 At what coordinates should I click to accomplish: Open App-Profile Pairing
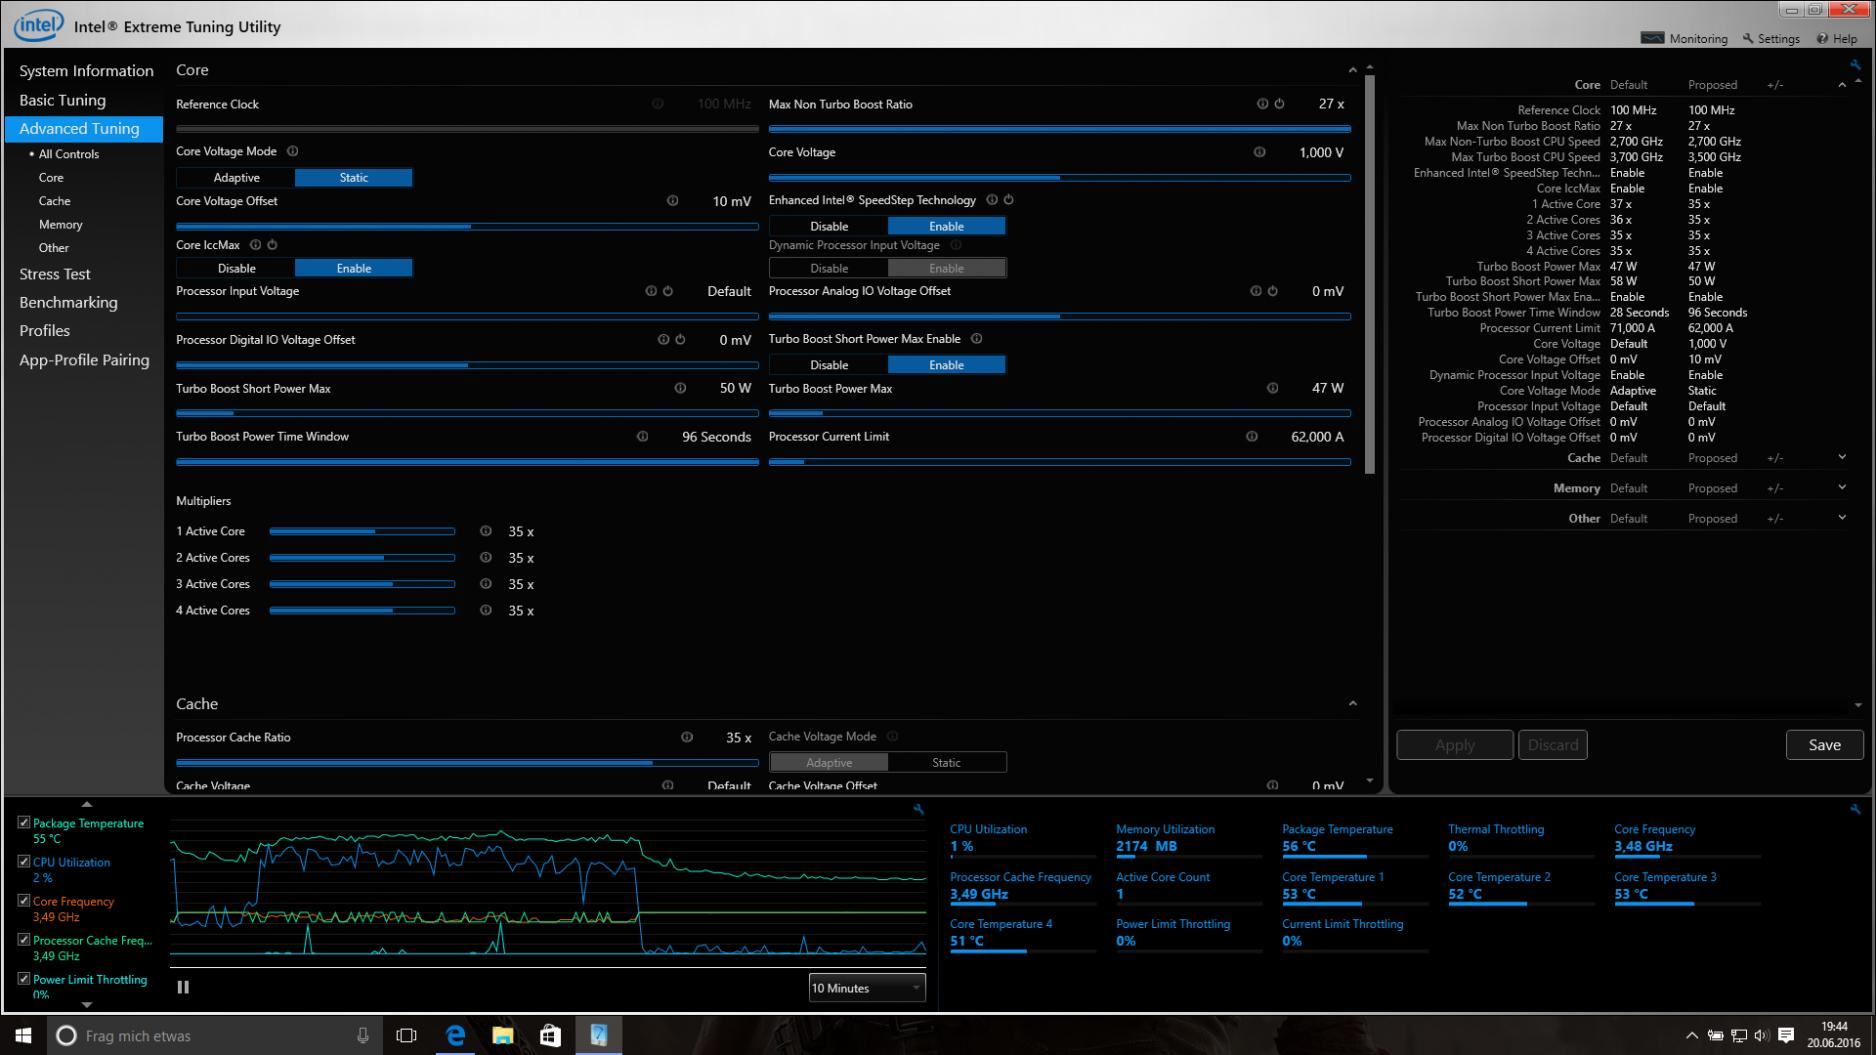(x=84, y=360)
